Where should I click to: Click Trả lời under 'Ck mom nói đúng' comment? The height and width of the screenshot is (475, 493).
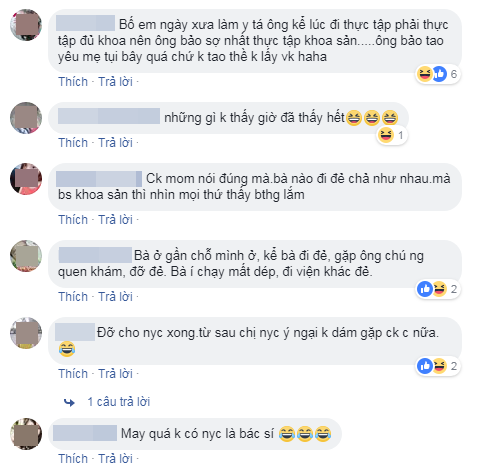coord(115,220)
